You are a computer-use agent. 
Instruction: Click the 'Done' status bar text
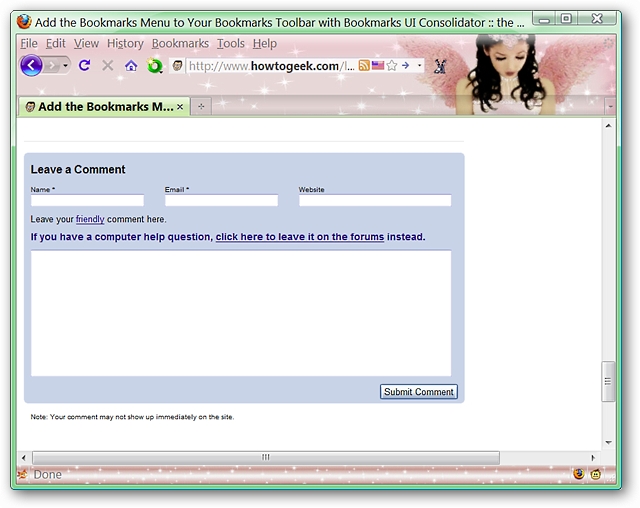(x=48, y=475)
